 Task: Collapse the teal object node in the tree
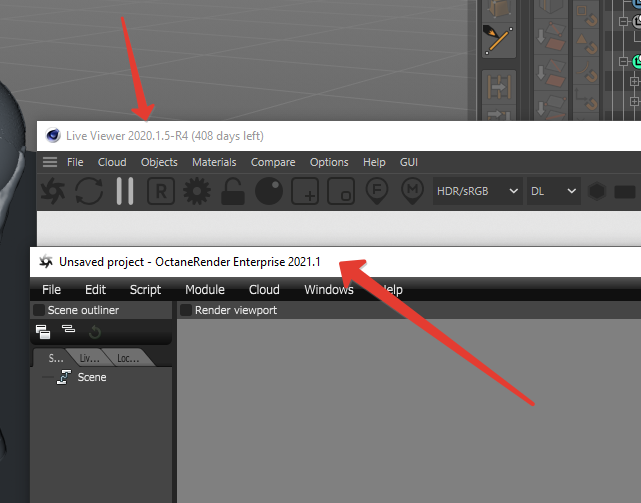coord(623,61)
